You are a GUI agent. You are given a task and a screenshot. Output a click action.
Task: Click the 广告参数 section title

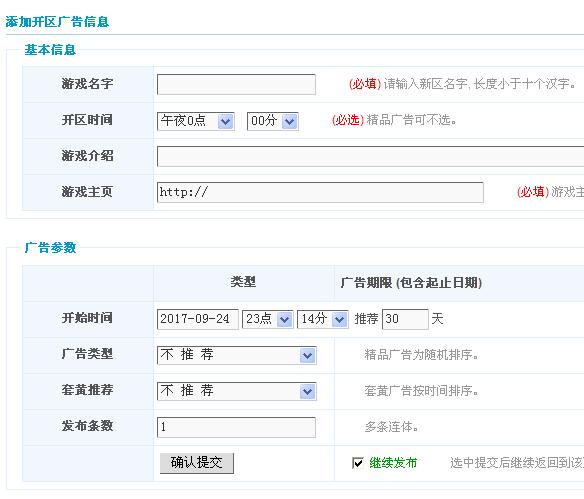point(50,248)
